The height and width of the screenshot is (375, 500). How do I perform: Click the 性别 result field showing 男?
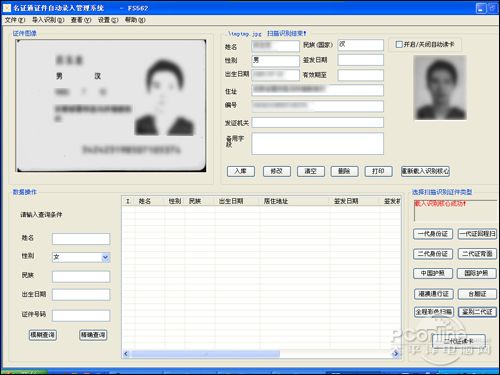click(x=275, y=61)
